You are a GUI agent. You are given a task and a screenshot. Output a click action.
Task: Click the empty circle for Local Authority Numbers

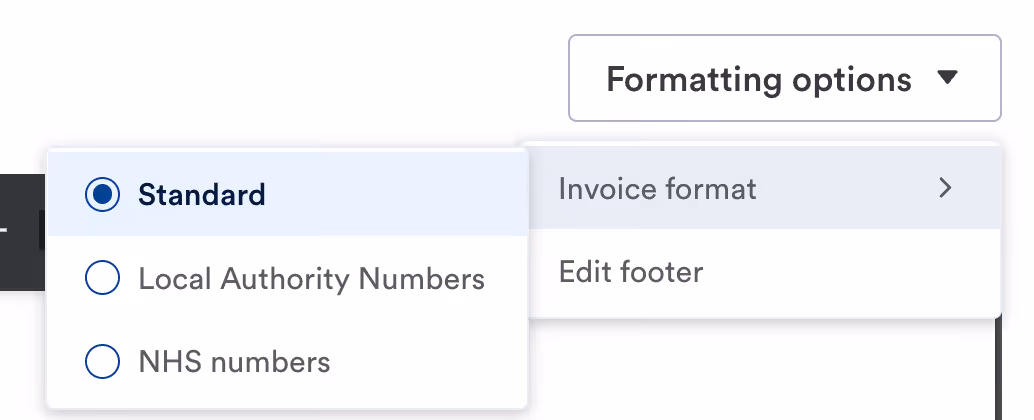coord(103,278)
